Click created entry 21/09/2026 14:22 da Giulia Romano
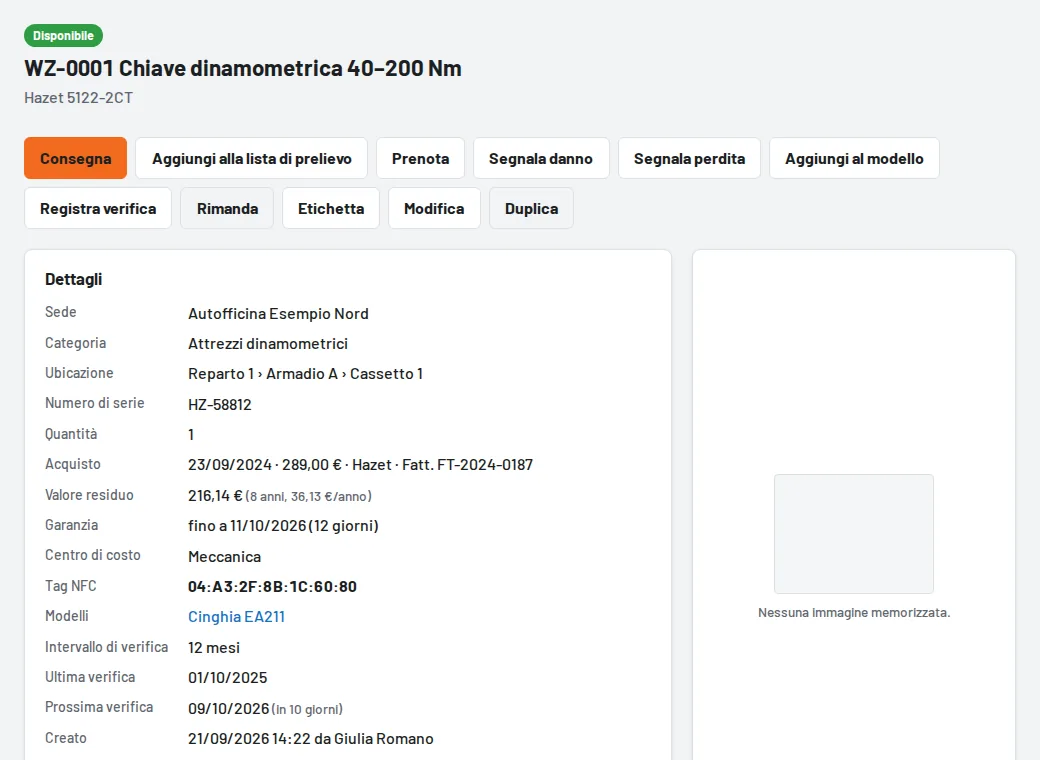 (311, 739)
